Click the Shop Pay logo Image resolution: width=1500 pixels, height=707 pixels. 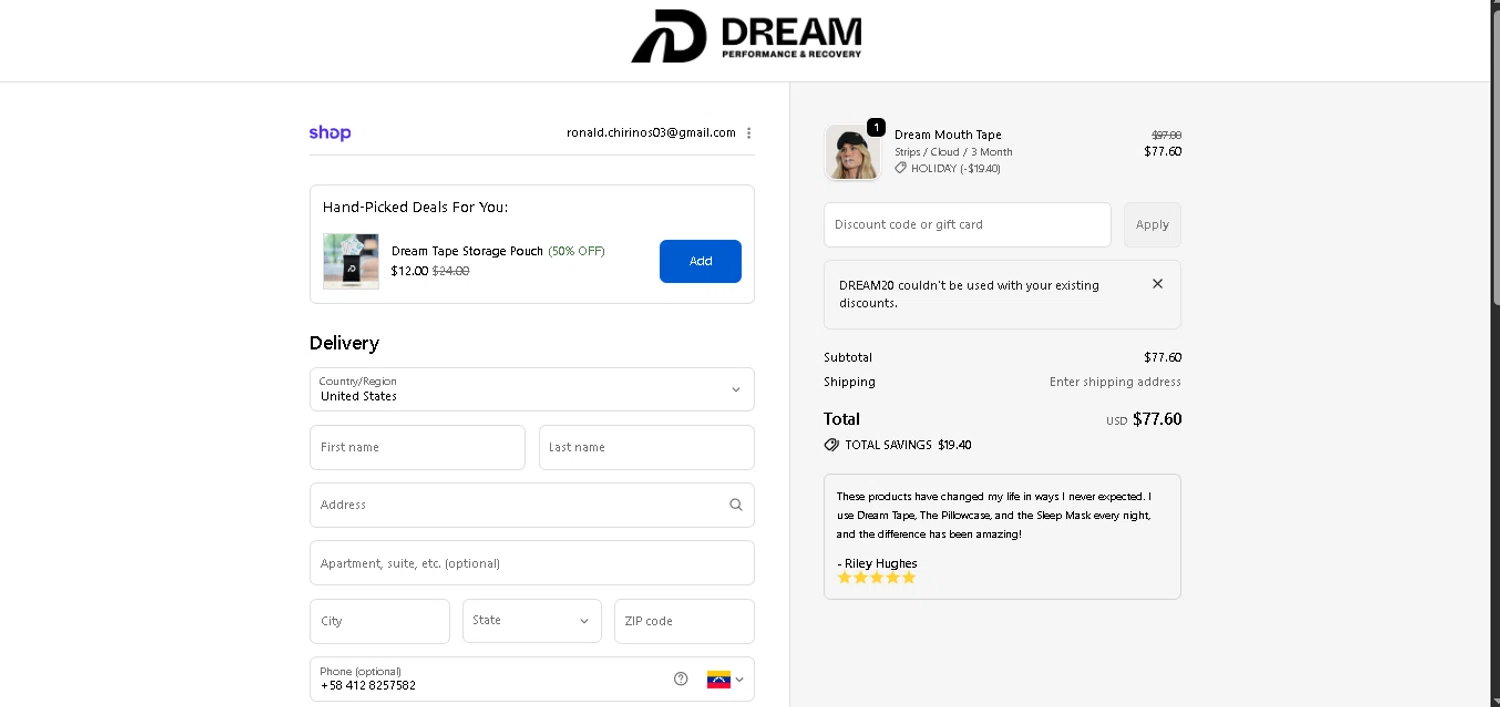pos(330,133)
